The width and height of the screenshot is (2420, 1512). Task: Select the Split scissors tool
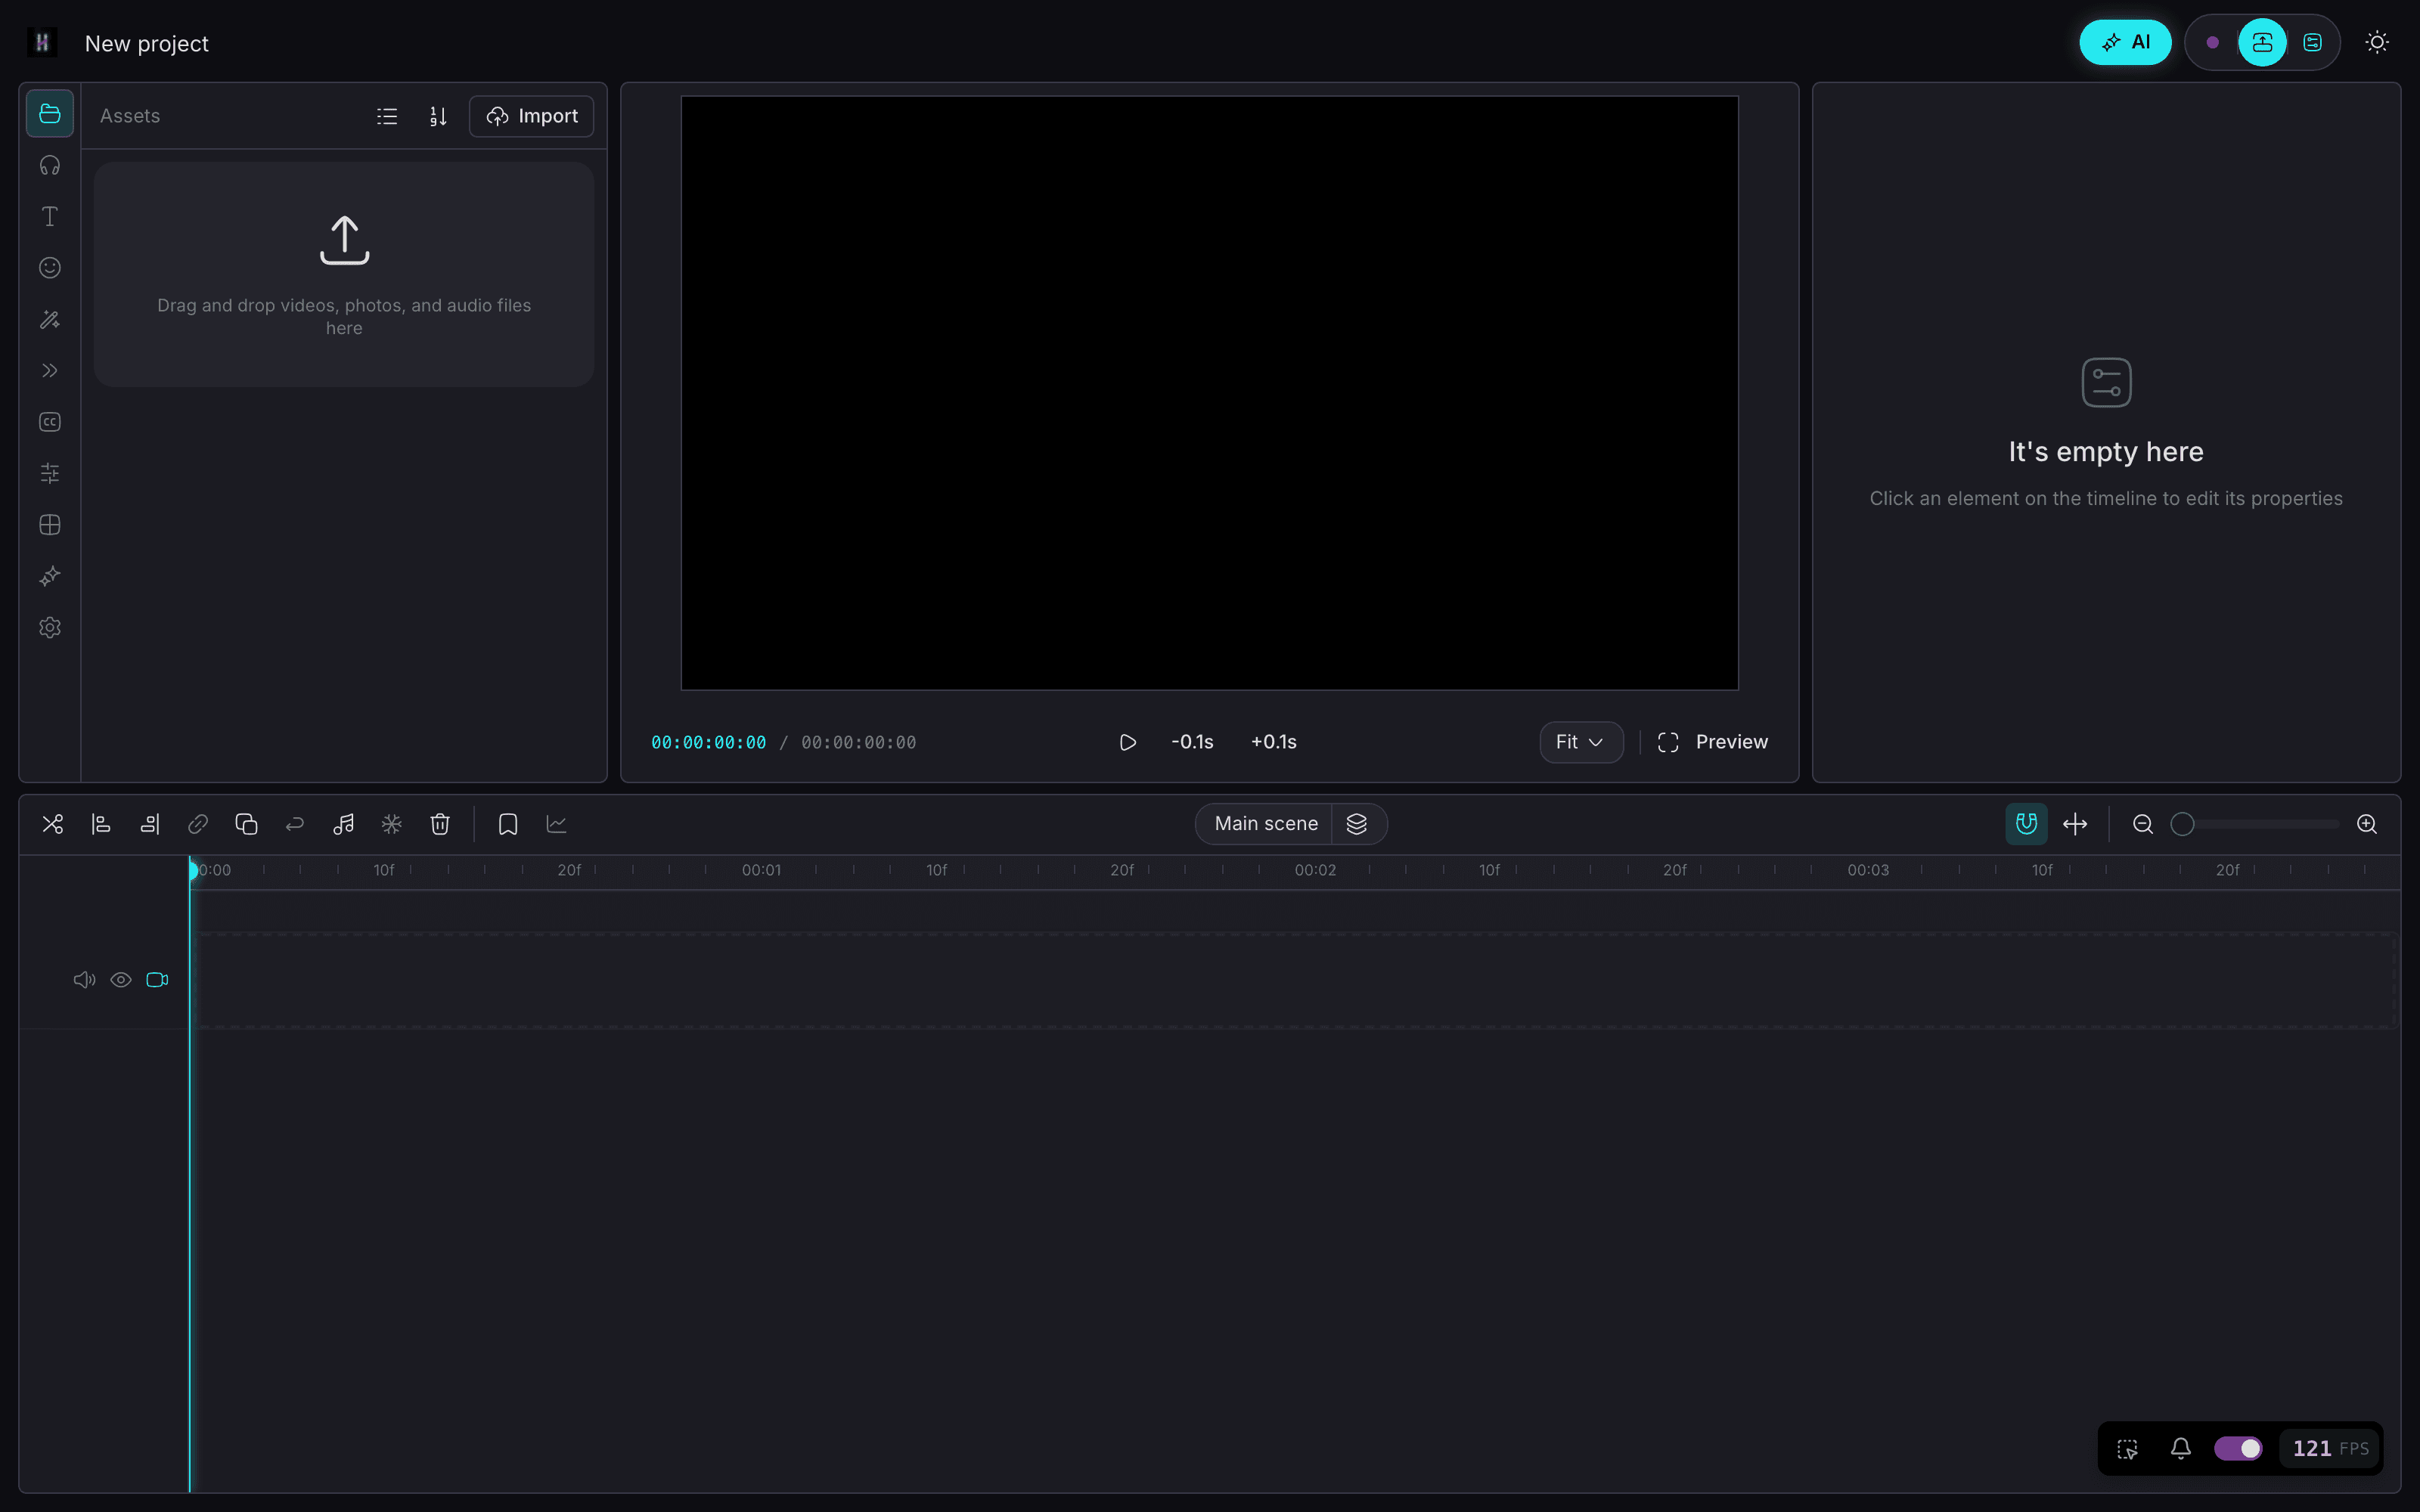point(52,824)
